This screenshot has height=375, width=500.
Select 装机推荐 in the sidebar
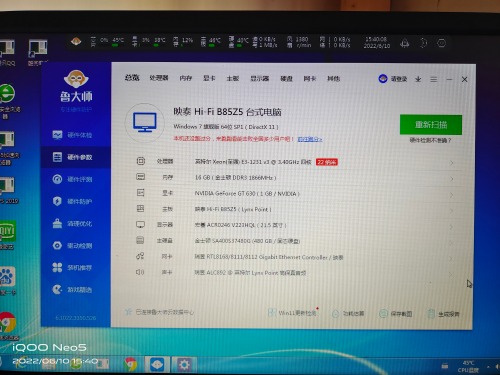pyautogui.click(x=72, y=267)
